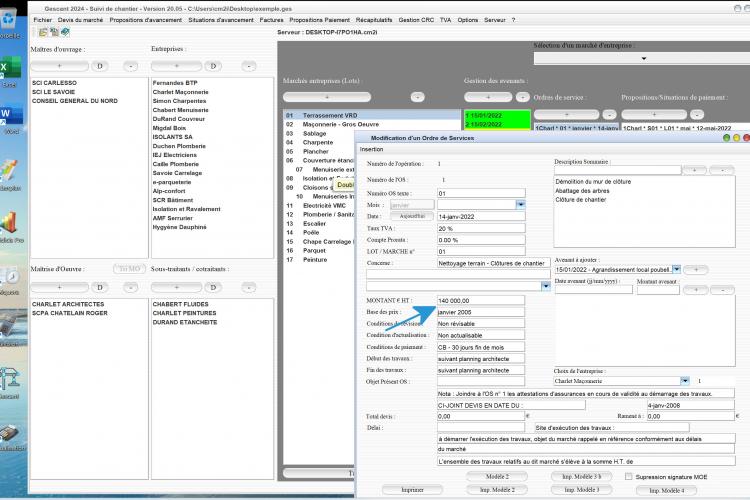Click the Numéro OS texte field
The width and height of the screenshot is (750, 500).
point(481,193)
